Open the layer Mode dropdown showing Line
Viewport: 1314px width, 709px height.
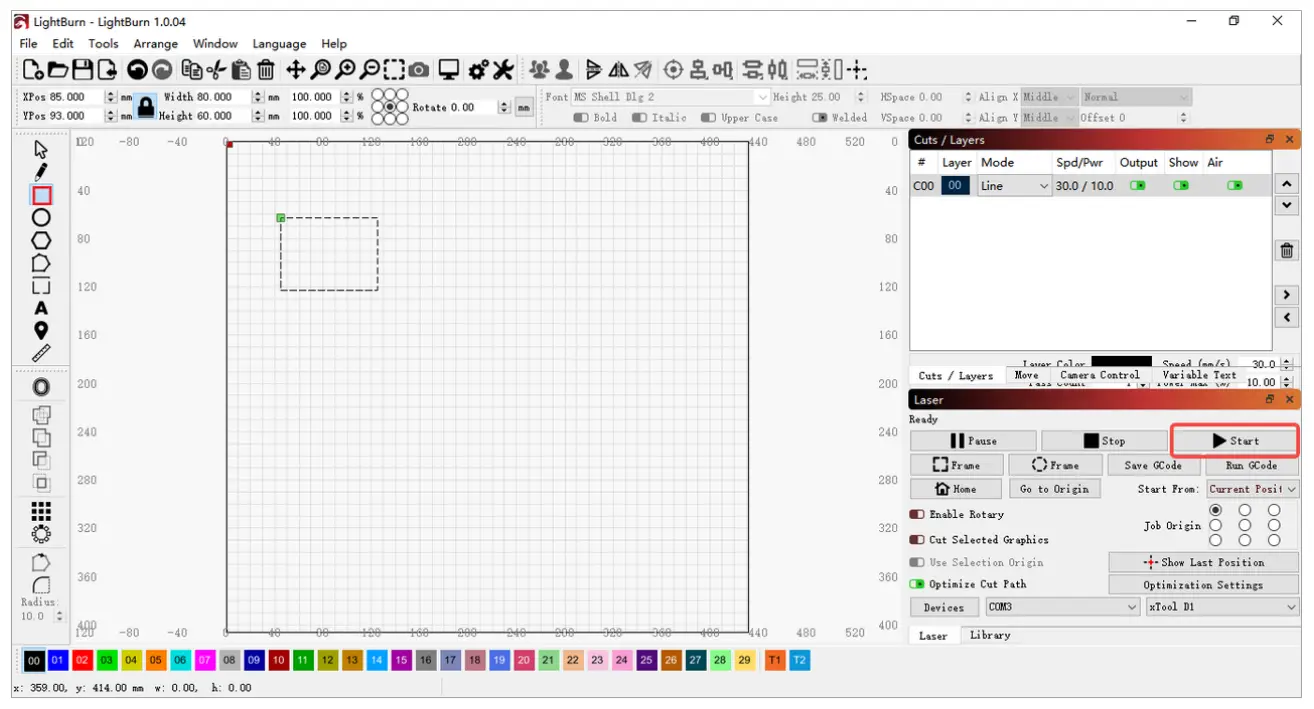(1014, 186)
